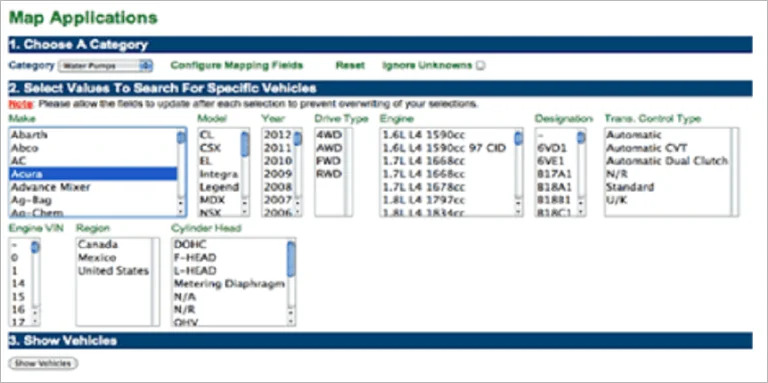Choose Engine VIN value 16

pyautogui.click(x=21, y=310)
